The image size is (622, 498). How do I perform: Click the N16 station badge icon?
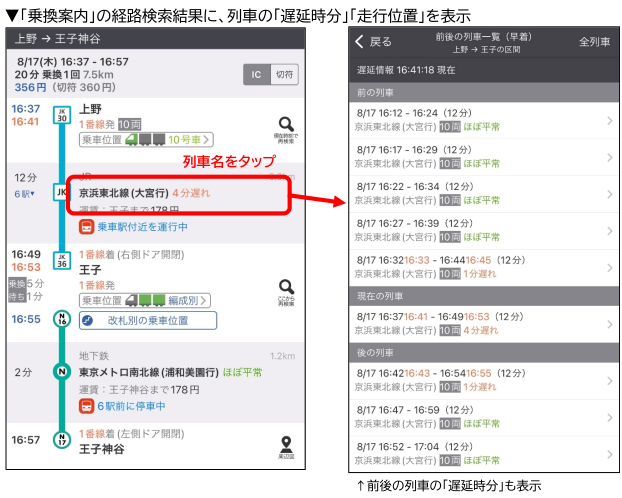pyautogui.click(x=61, y=321)
